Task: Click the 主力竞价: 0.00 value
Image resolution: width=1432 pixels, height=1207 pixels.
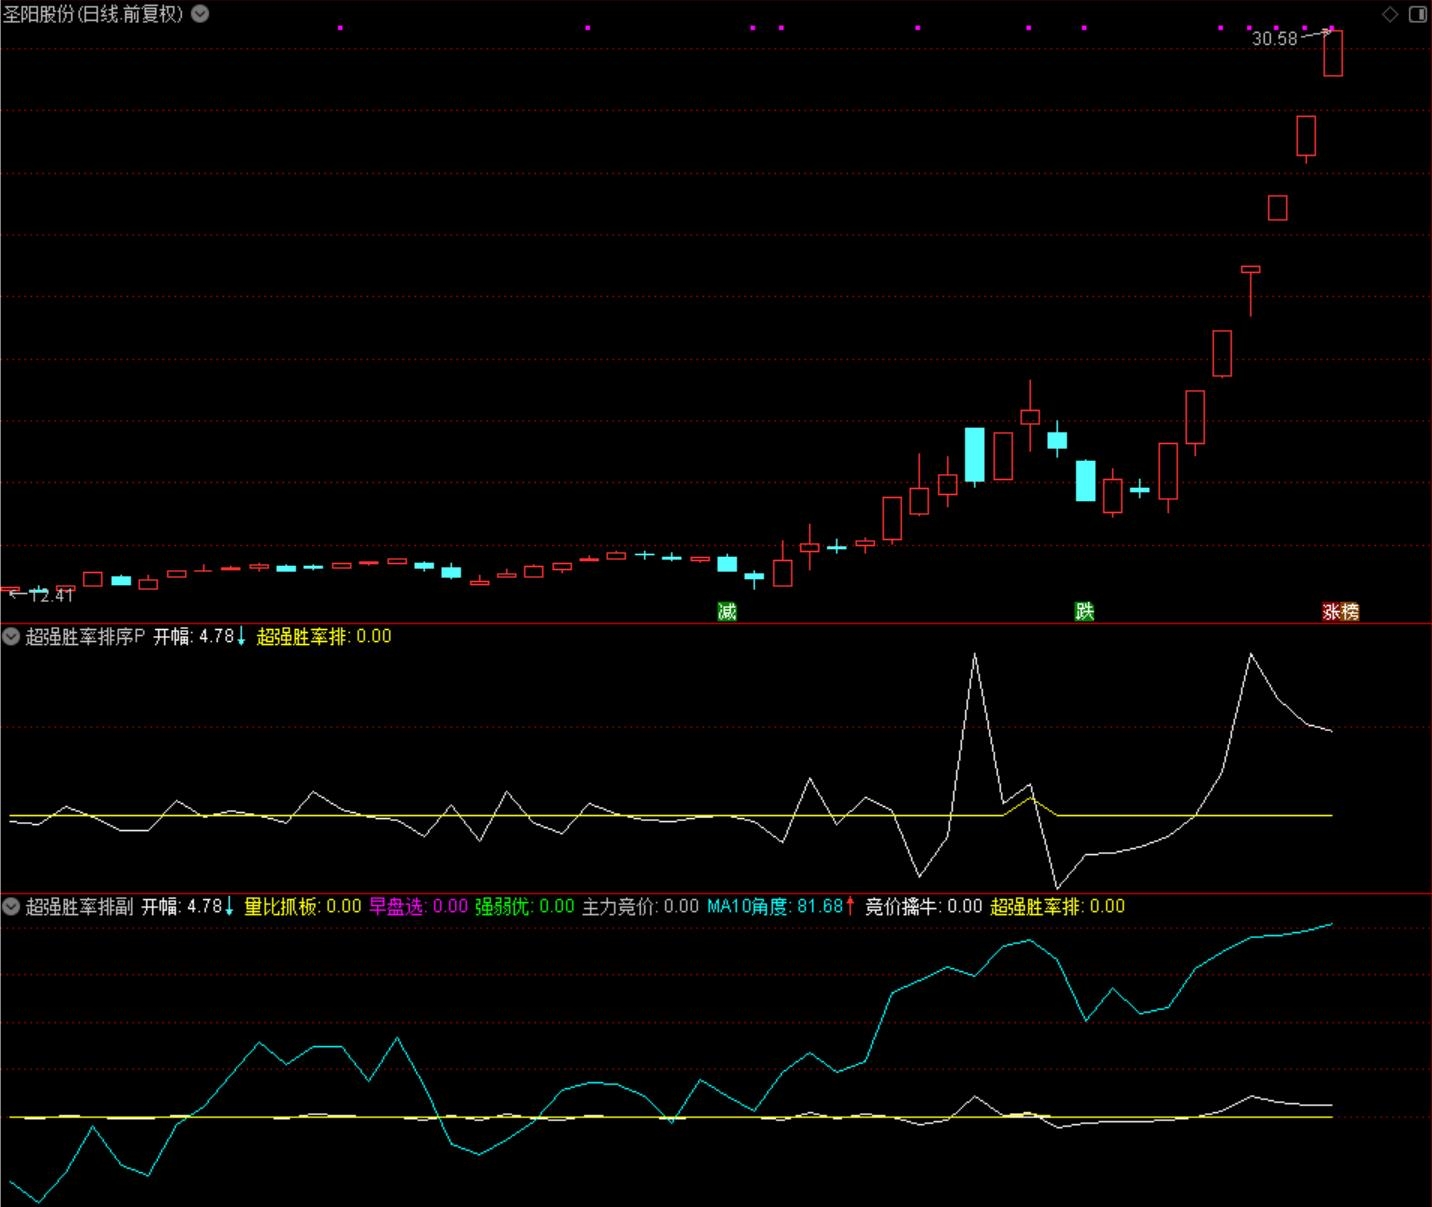Action: coord(640,906)
